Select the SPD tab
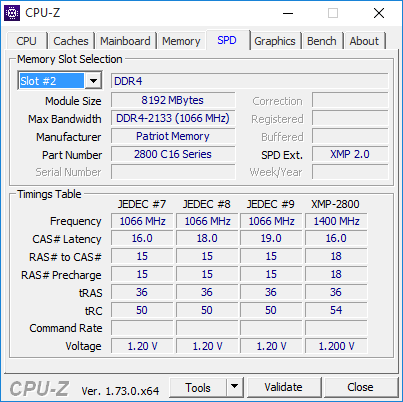Viewport: 403px width, 402px height. 227,40
